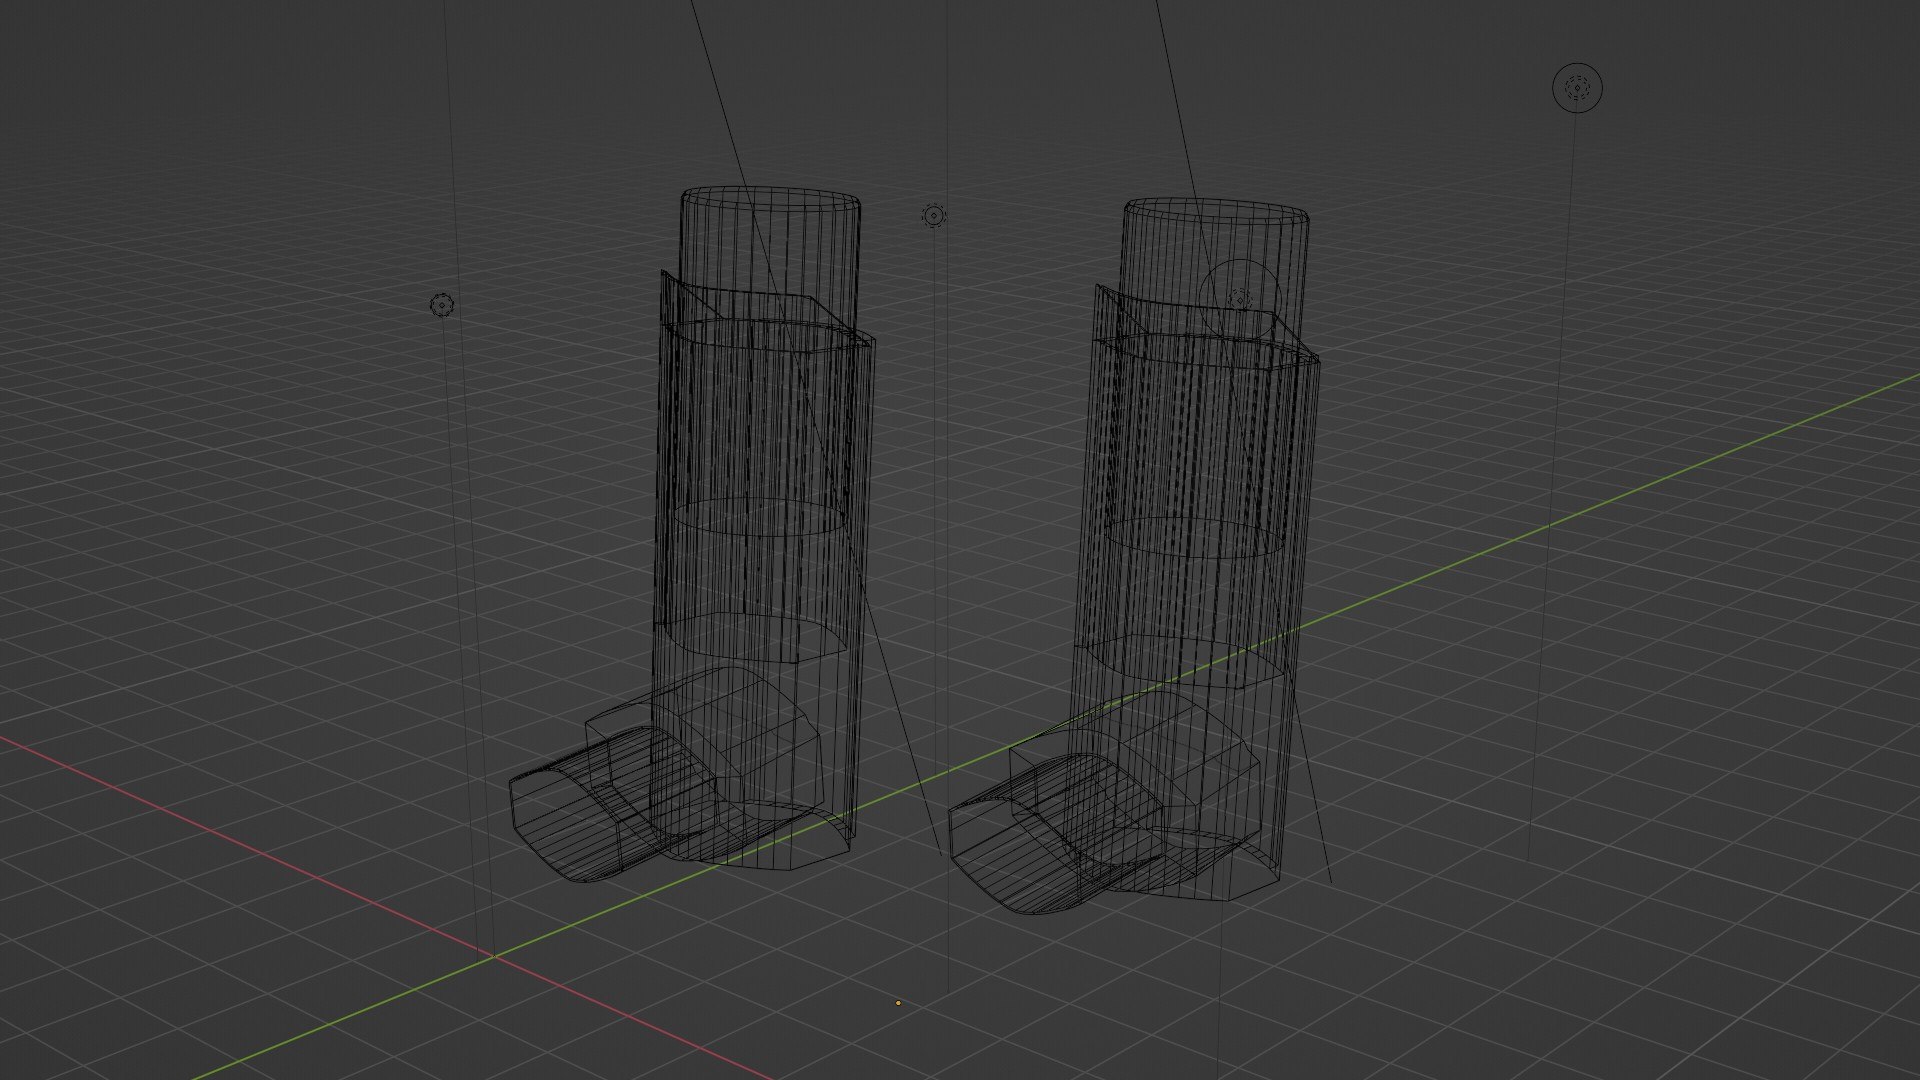1920x1080 pixels.
Task: Select the light icon left of the left inhaler
Action: (442, 304)
